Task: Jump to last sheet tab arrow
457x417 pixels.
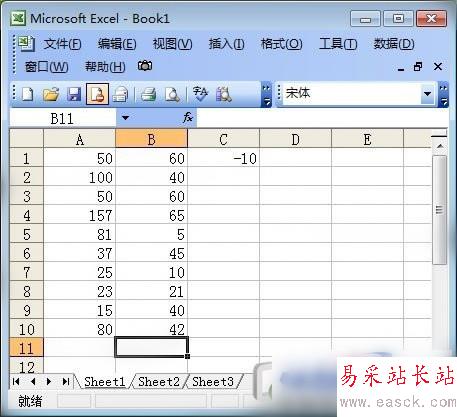Action: coord(66,381)
